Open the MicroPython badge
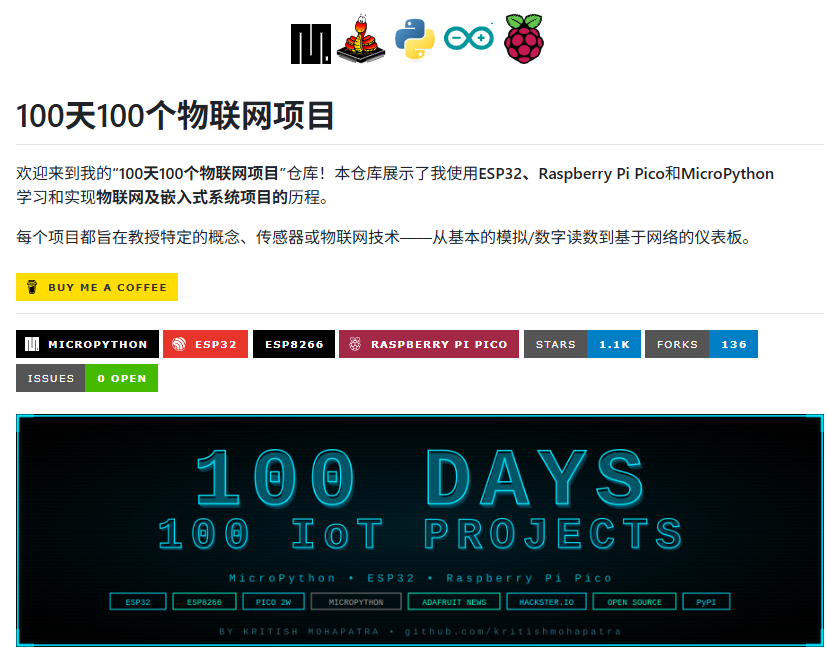Image resolution: width=827 pixels, height=651 pixels. (x=87, y=344)
